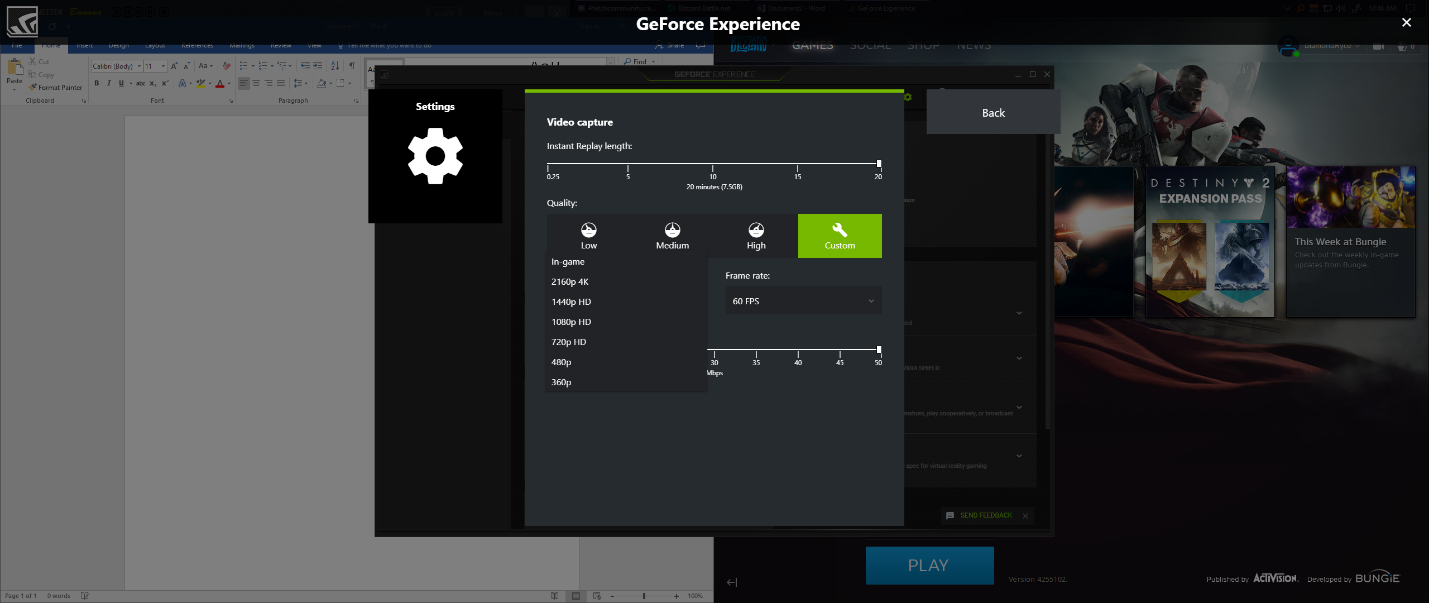Click the Back button in overlay
Viewport: 1429px width, 603px height.
[993, 112]
